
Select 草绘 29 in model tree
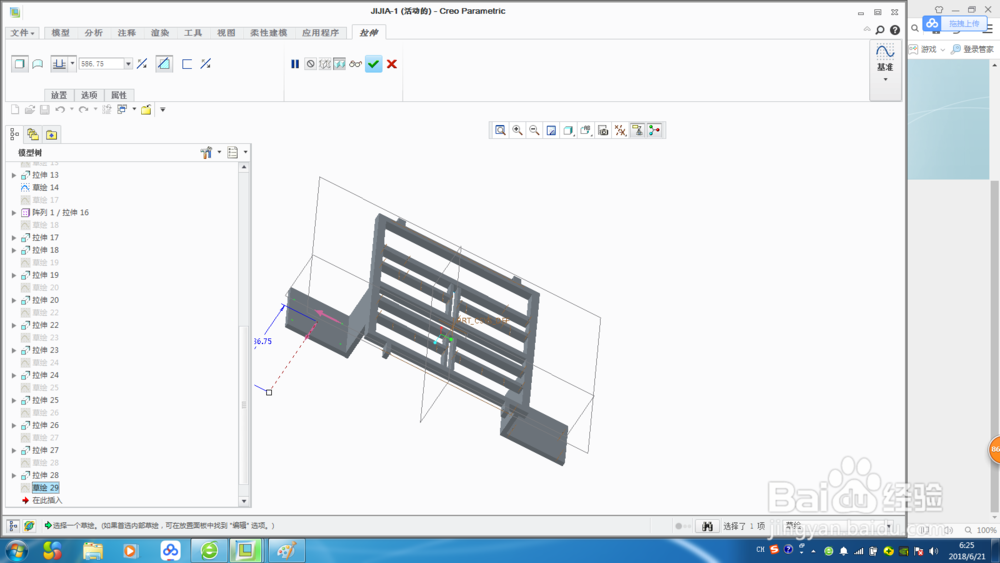click(x=45, y=488)
